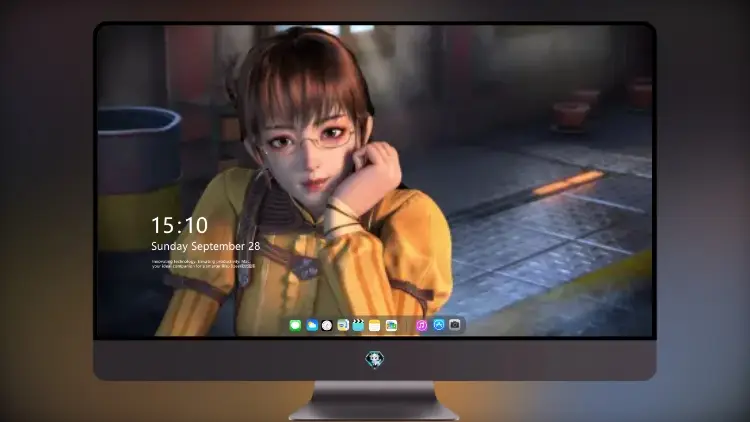The image size is (750, 422).
Task: Open the green Messages app in dock
Action: [295, 326]
